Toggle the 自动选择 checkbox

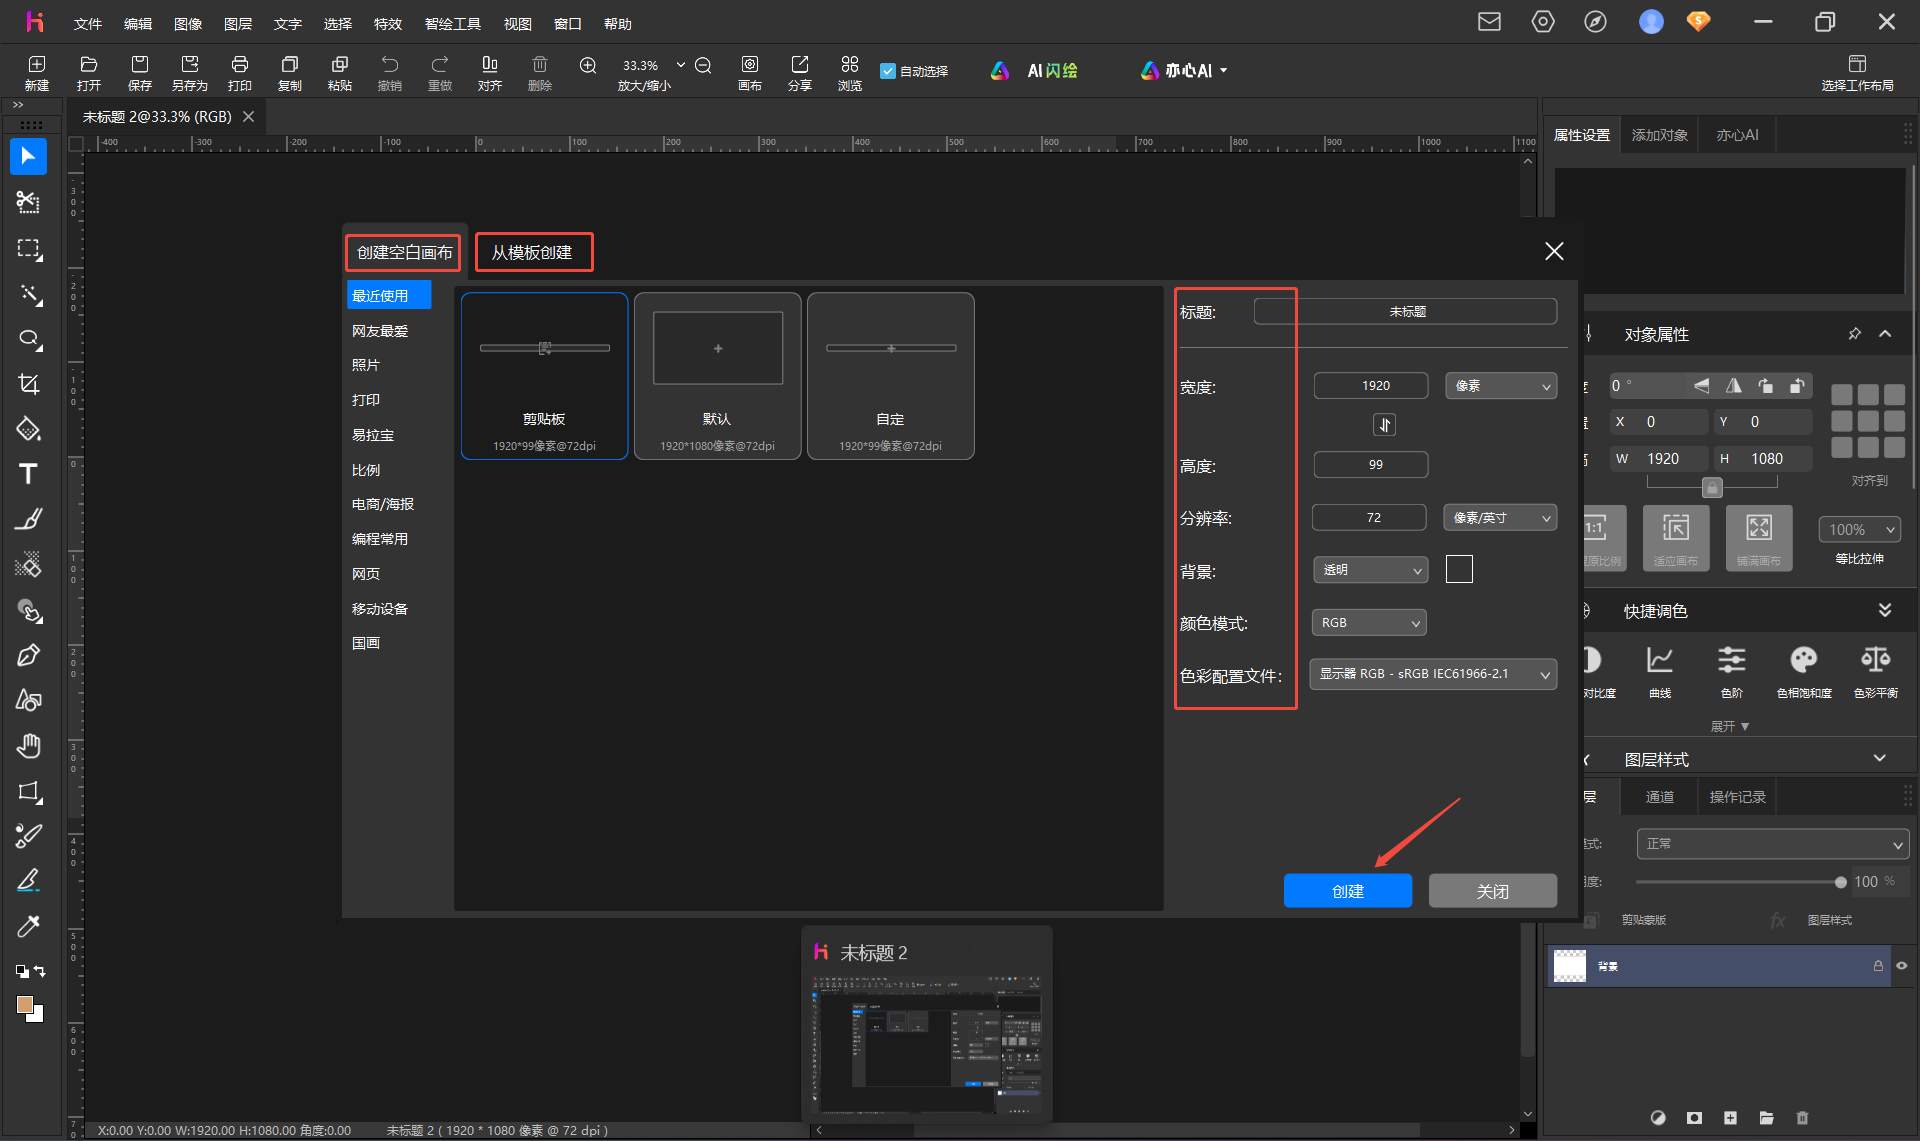click(x=887, y=71)
